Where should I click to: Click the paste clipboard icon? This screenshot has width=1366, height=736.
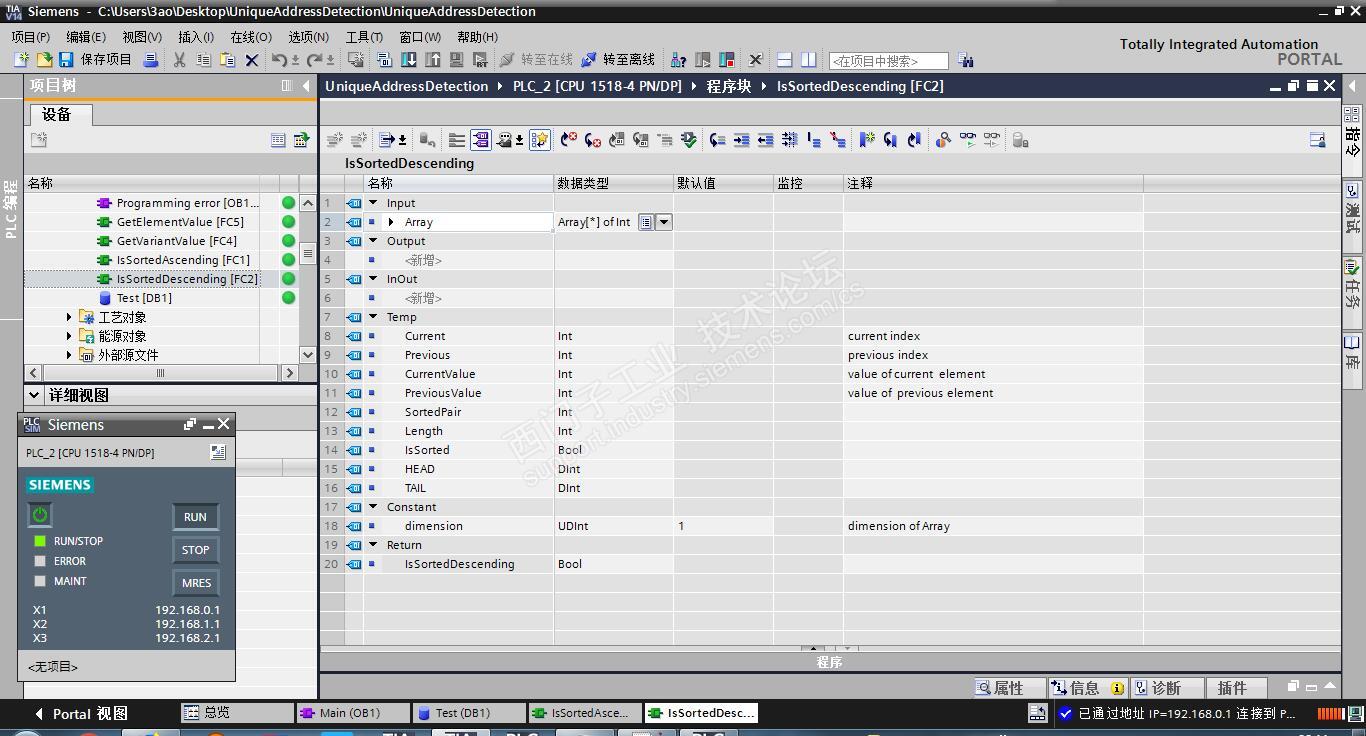coord(228,60)
